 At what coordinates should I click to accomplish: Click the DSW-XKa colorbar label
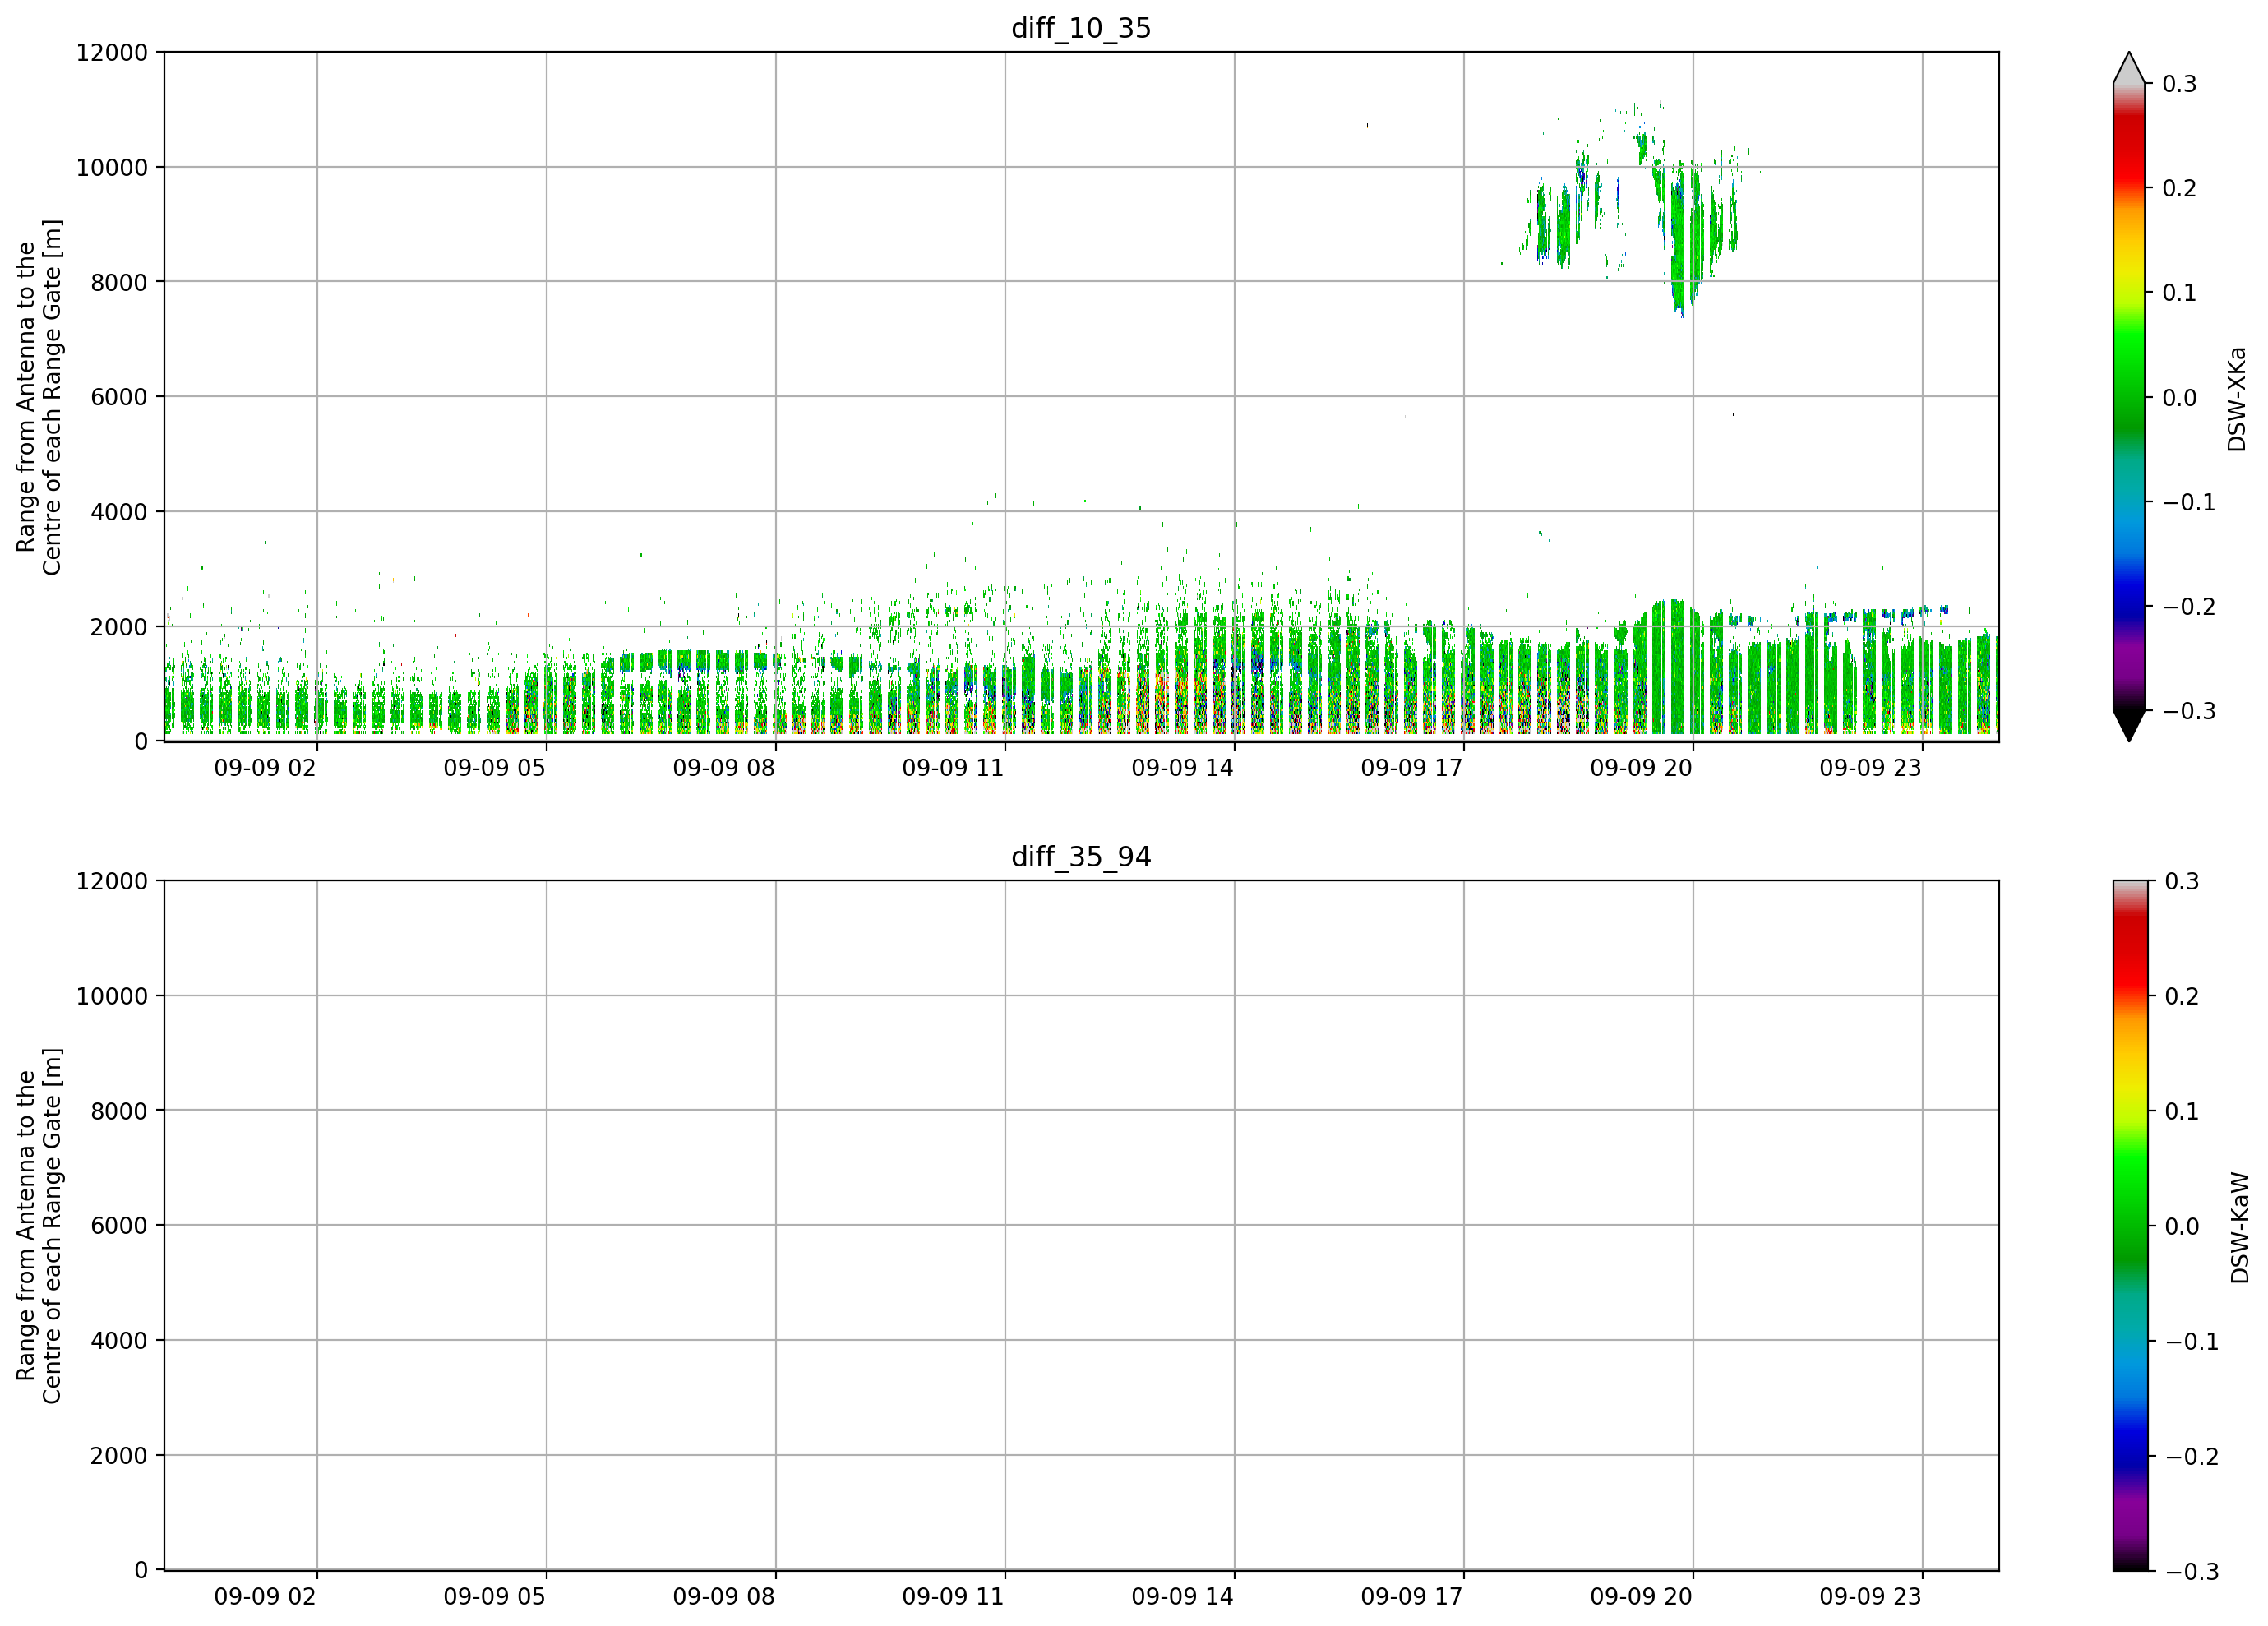(x=2237, y=399)
